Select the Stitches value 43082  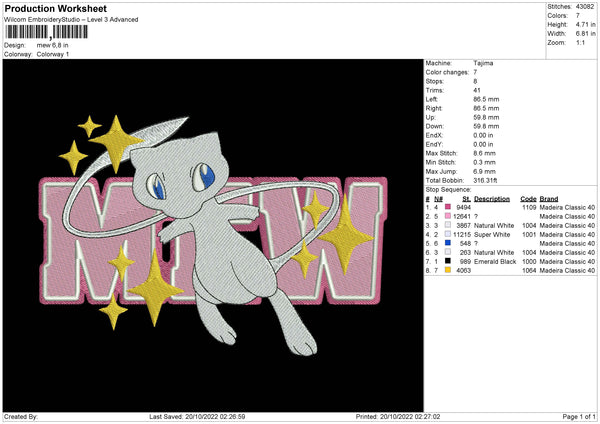point(585,7)
